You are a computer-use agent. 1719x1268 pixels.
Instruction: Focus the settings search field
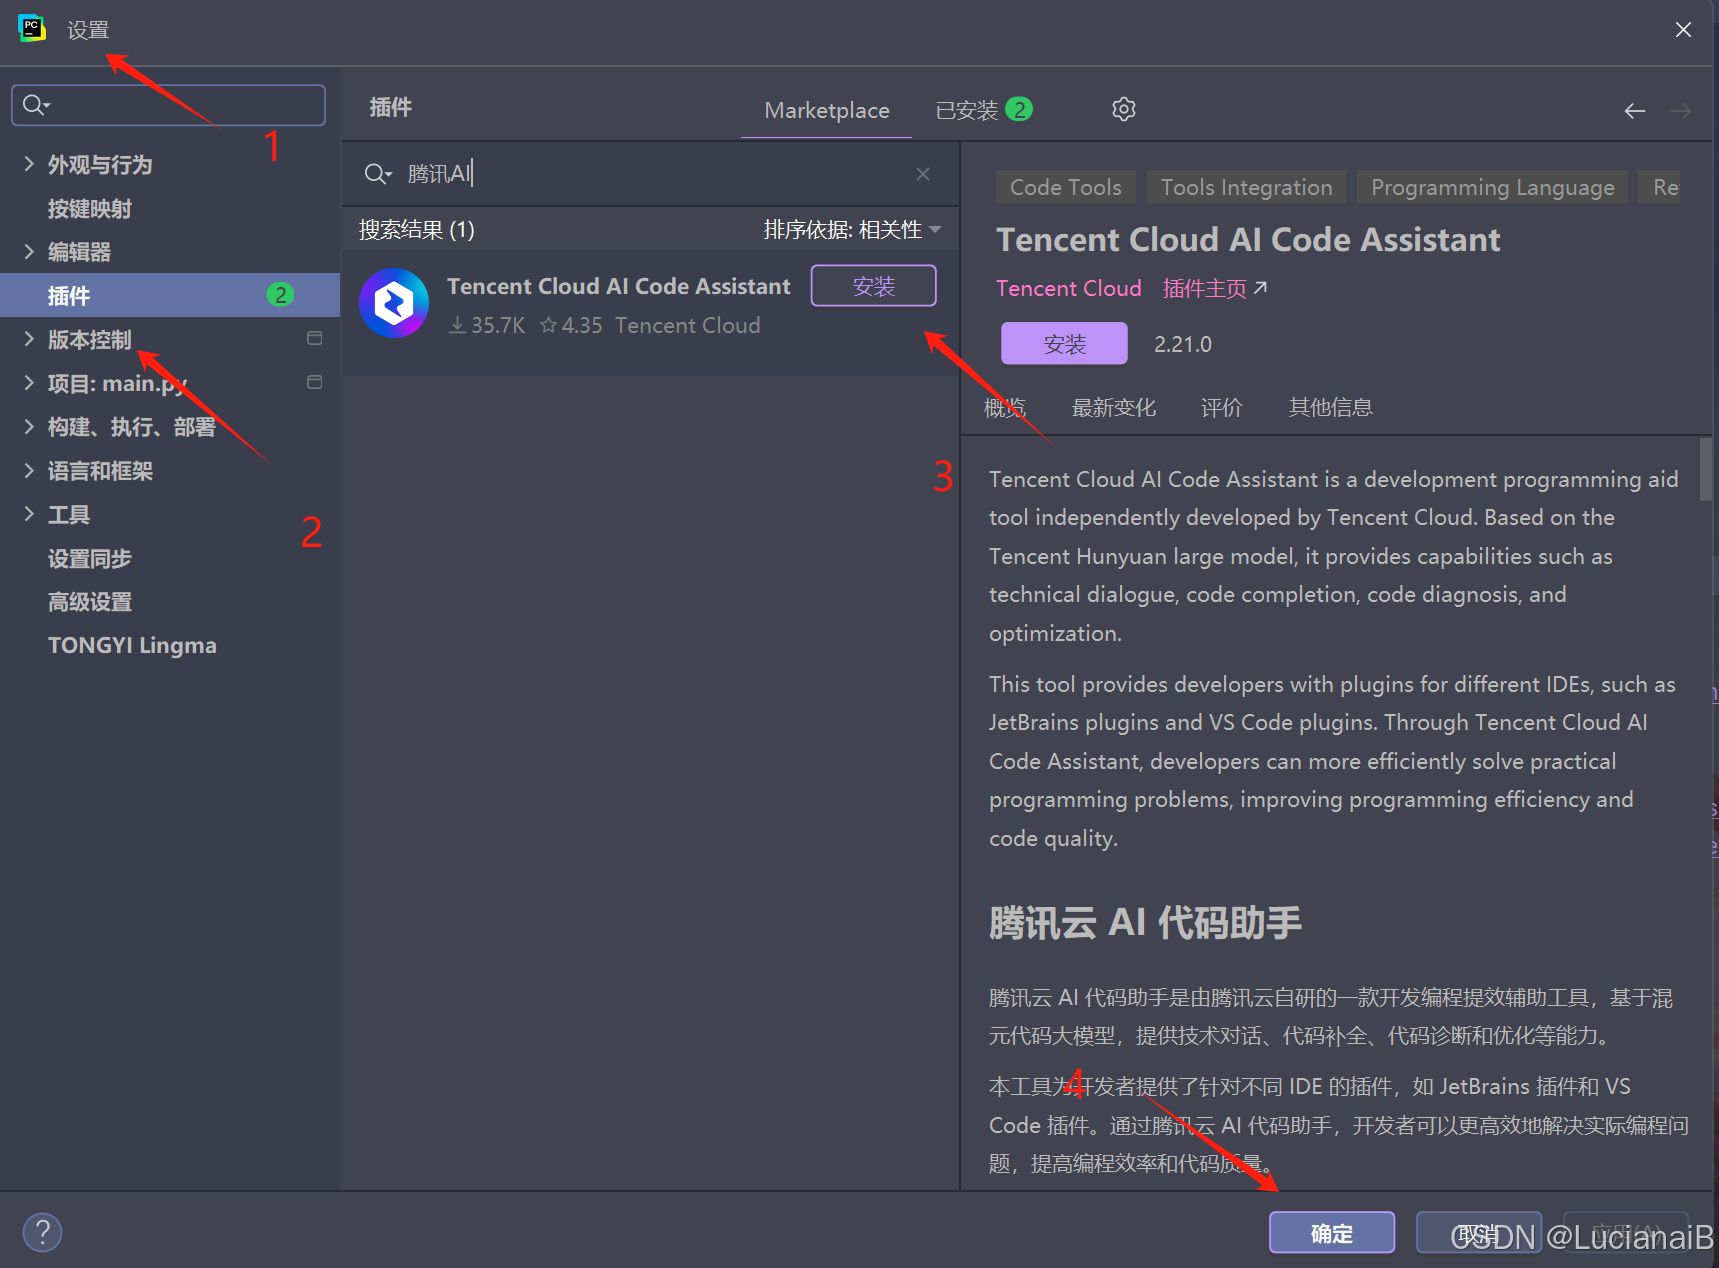click(x=168, y=105)
